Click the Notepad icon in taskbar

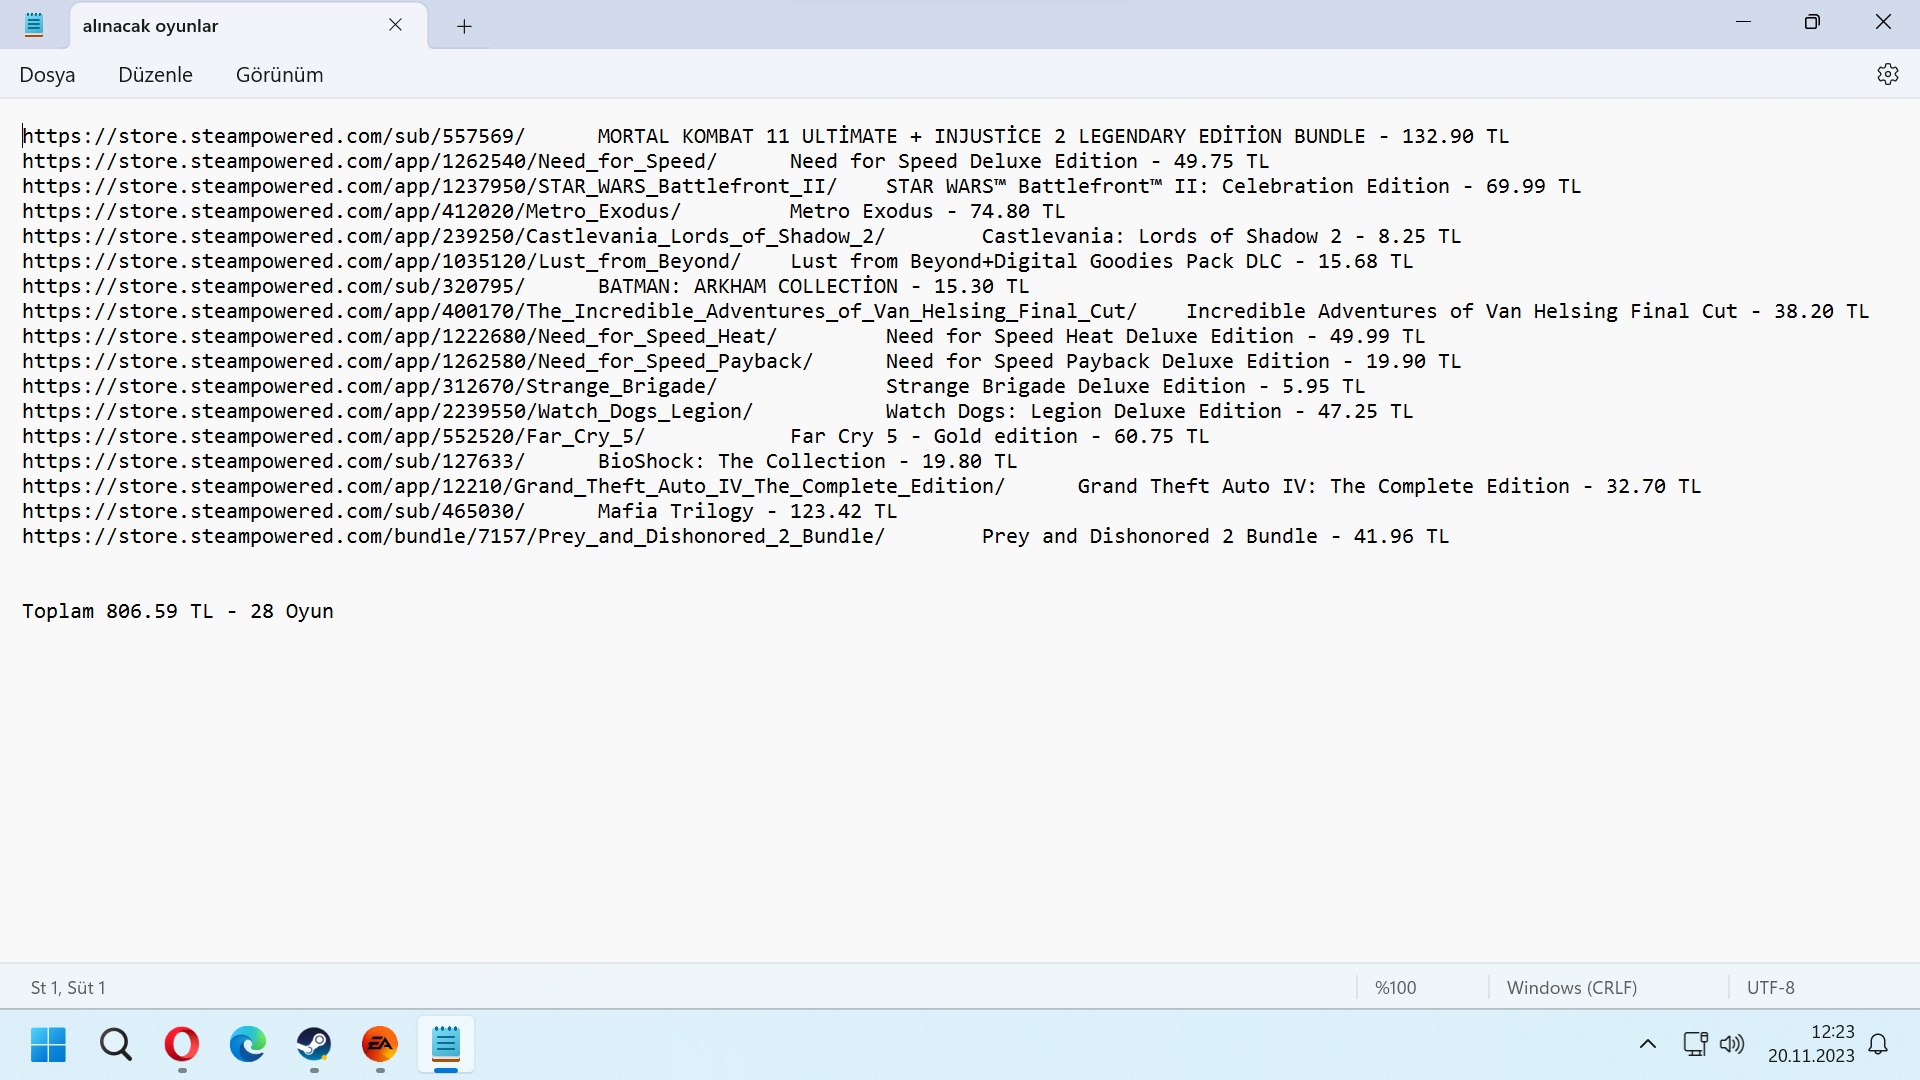point(446,1044)
